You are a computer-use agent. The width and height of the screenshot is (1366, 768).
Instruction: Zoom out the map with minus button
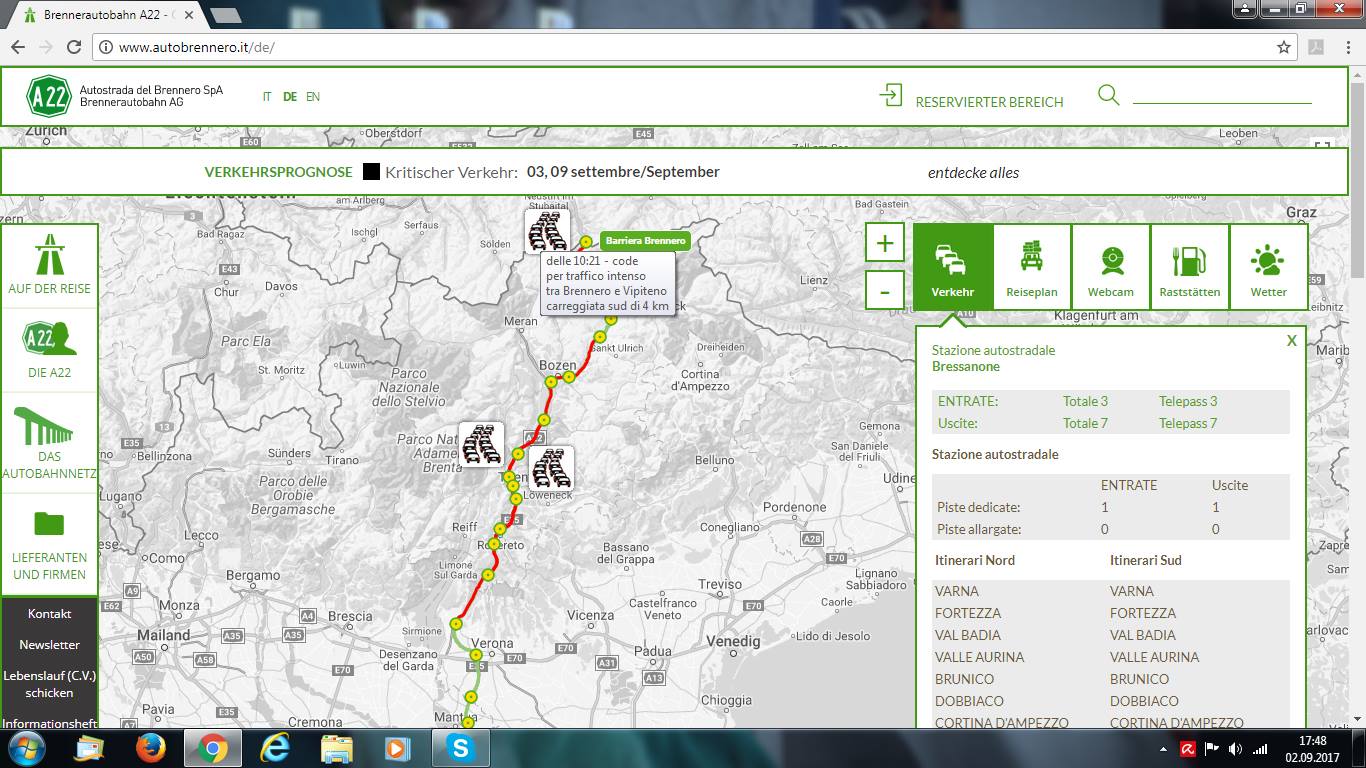coord(884,292)
